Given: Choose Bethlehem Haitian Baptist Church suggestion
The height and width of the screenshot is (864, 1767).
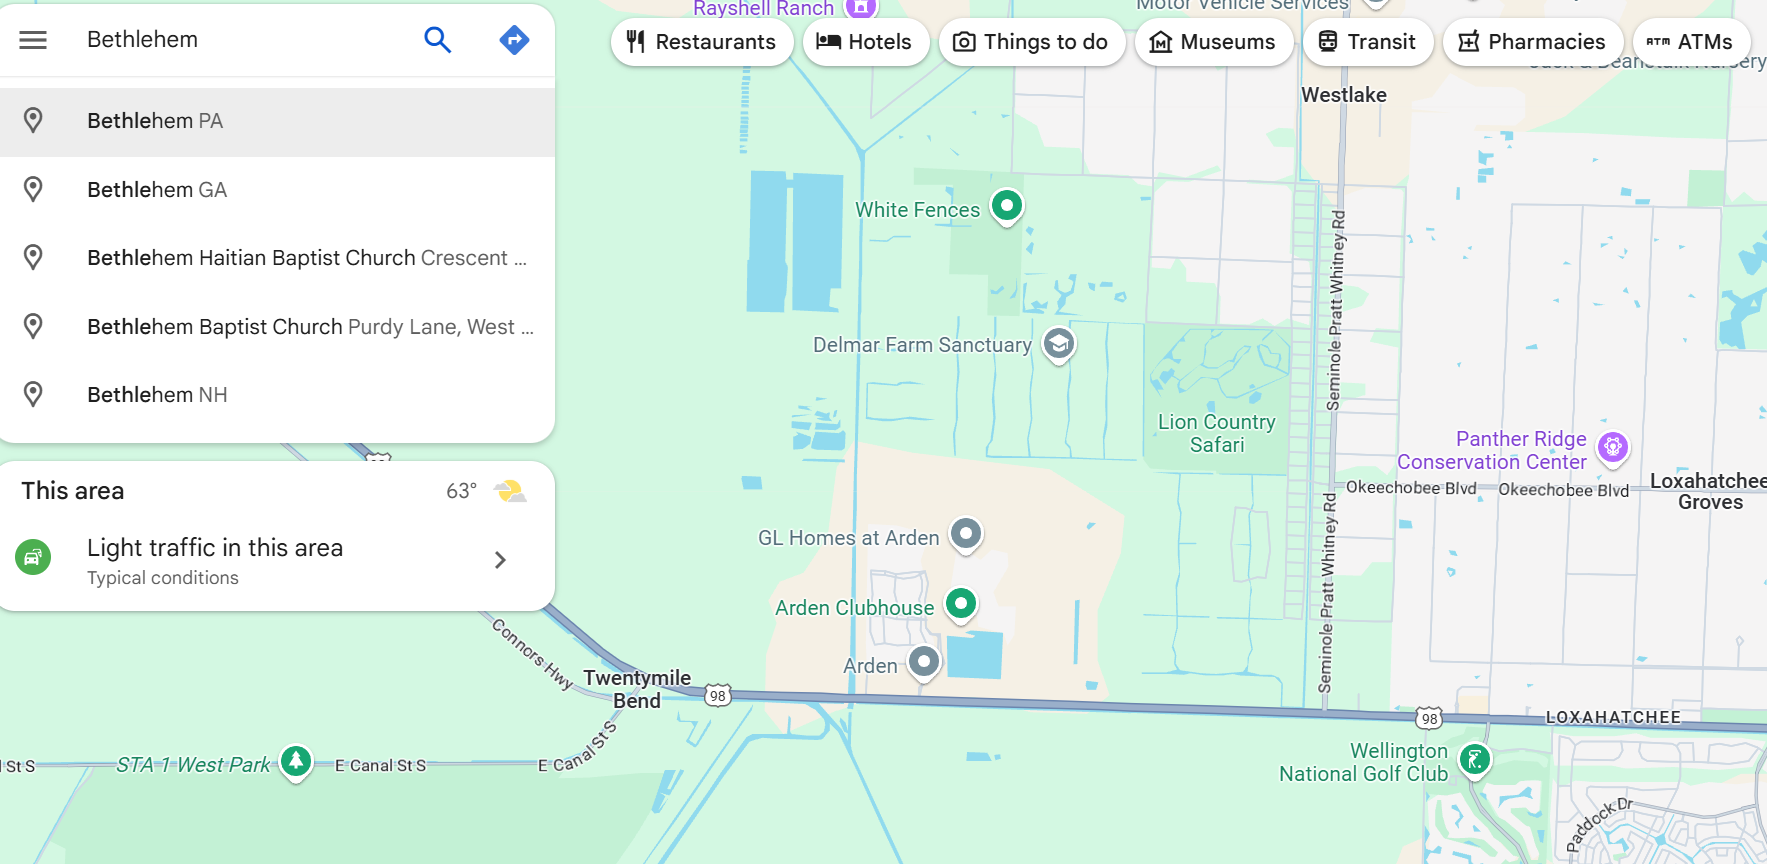Looking at the screenshot, I should 277,258.
